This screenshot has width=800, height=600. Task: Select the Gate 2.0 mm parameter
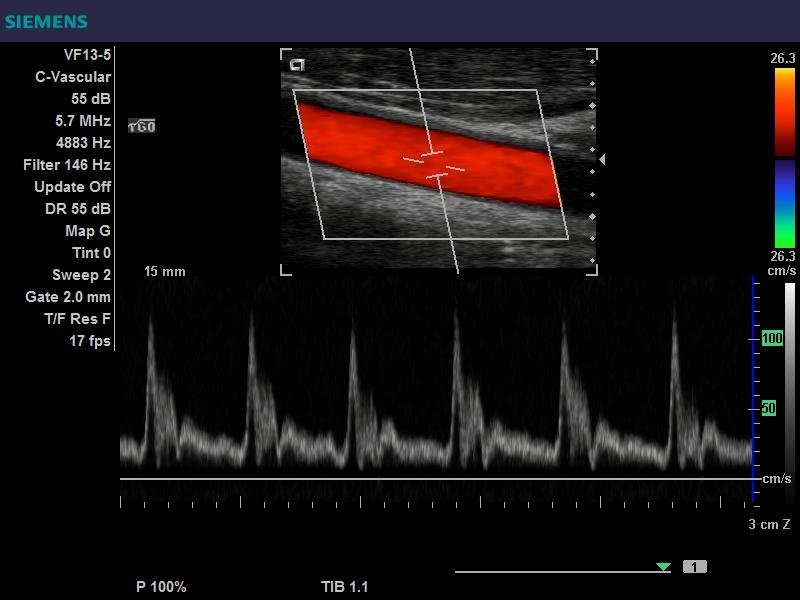tap(68, 297)
